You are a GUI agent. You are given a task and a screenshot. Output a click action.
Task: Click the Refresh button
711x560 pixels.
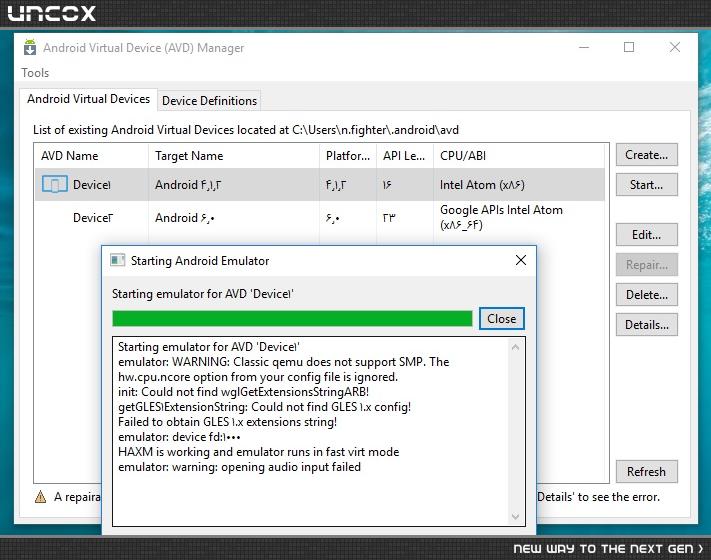647,472
